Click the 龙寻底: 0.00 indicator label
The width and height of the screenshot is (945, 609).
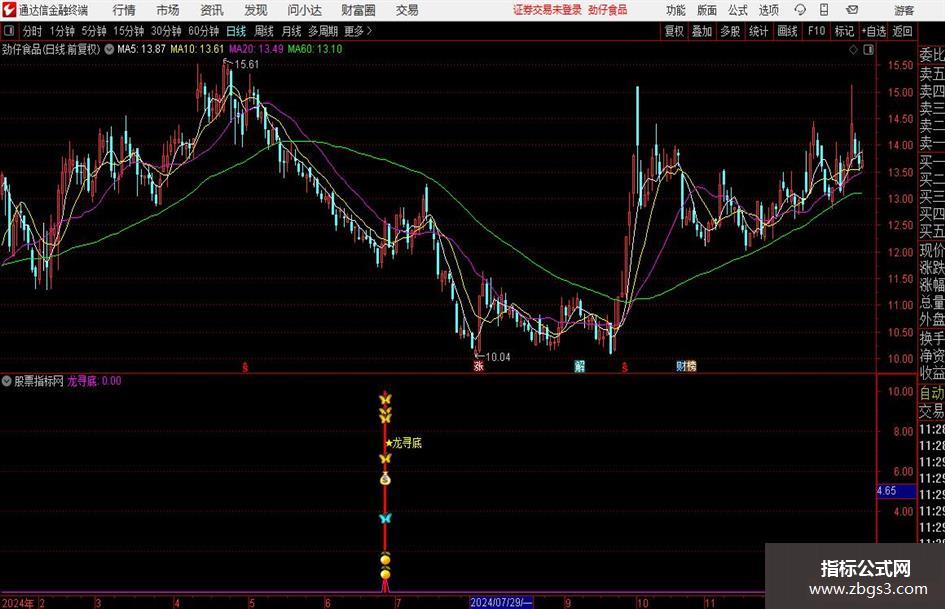click(94, 381)
